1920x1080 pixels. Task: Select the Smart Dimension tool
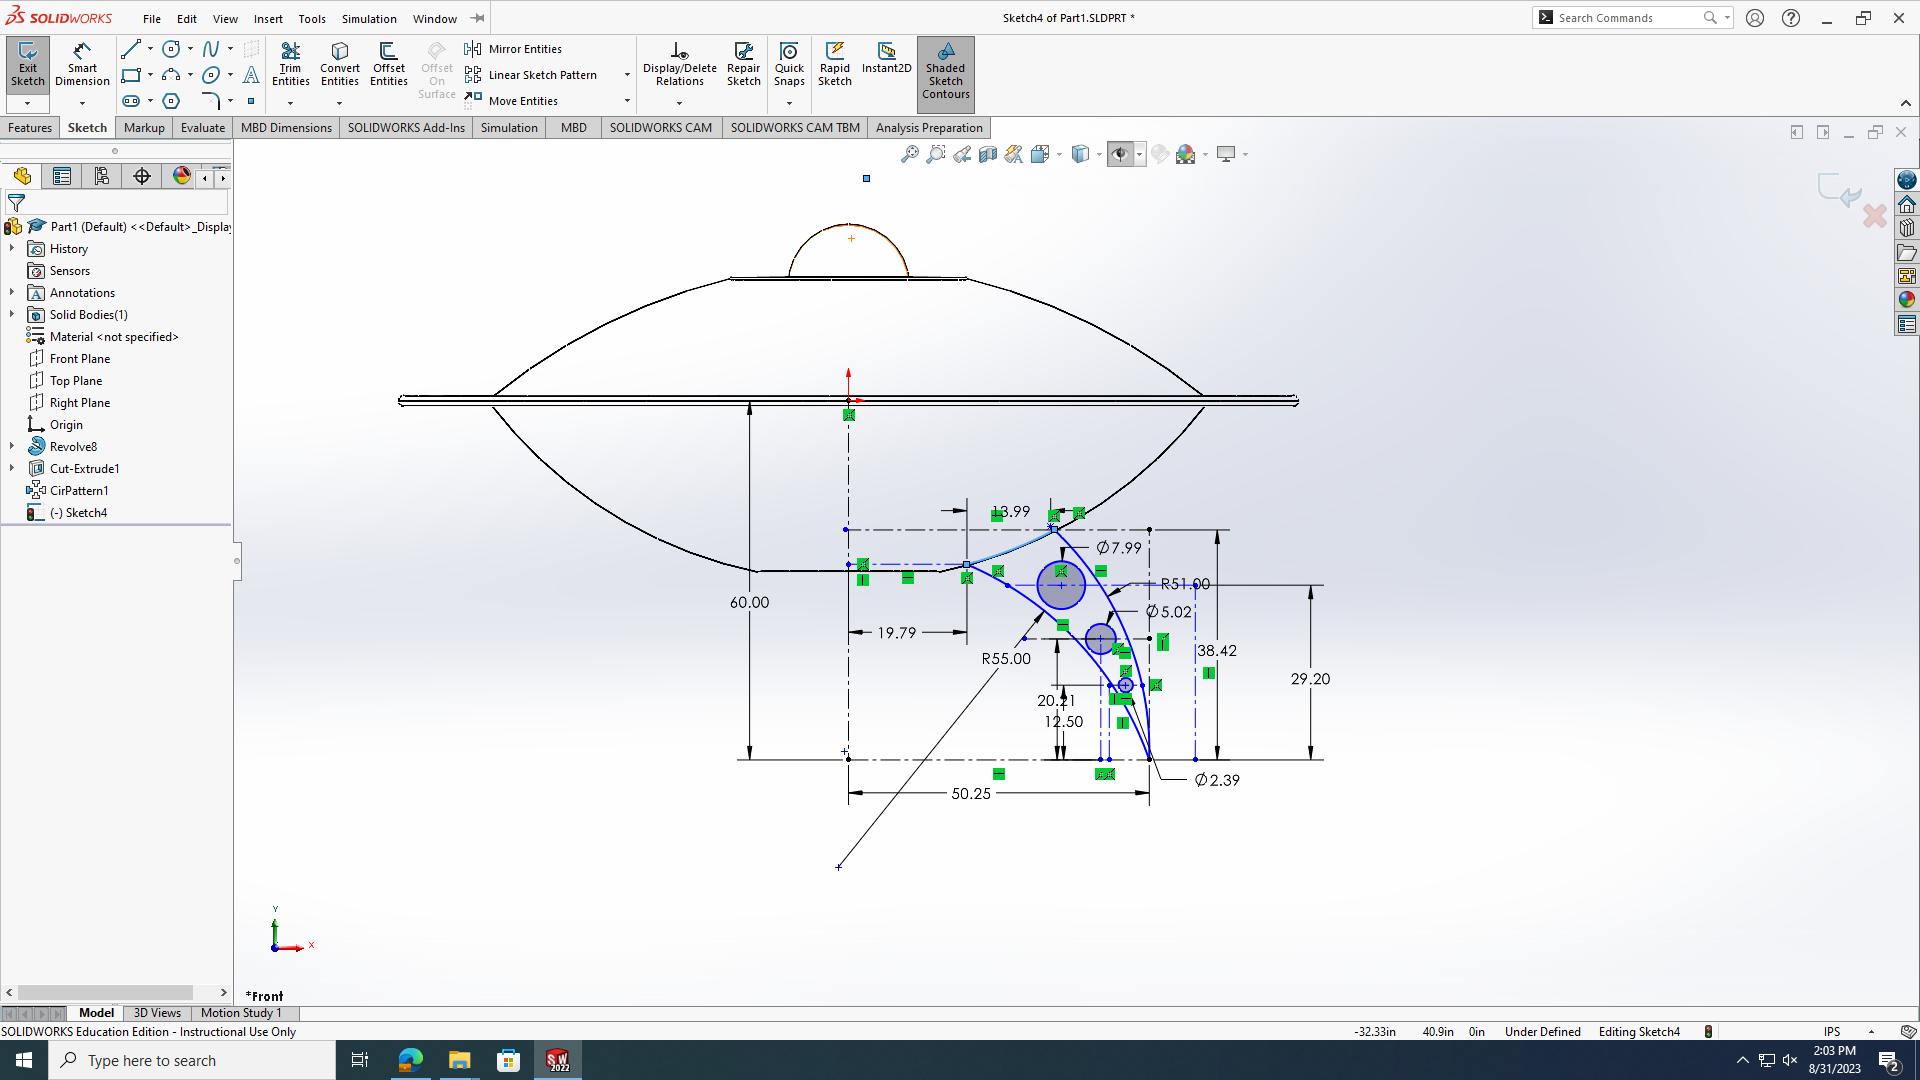(x=82, y=65)
